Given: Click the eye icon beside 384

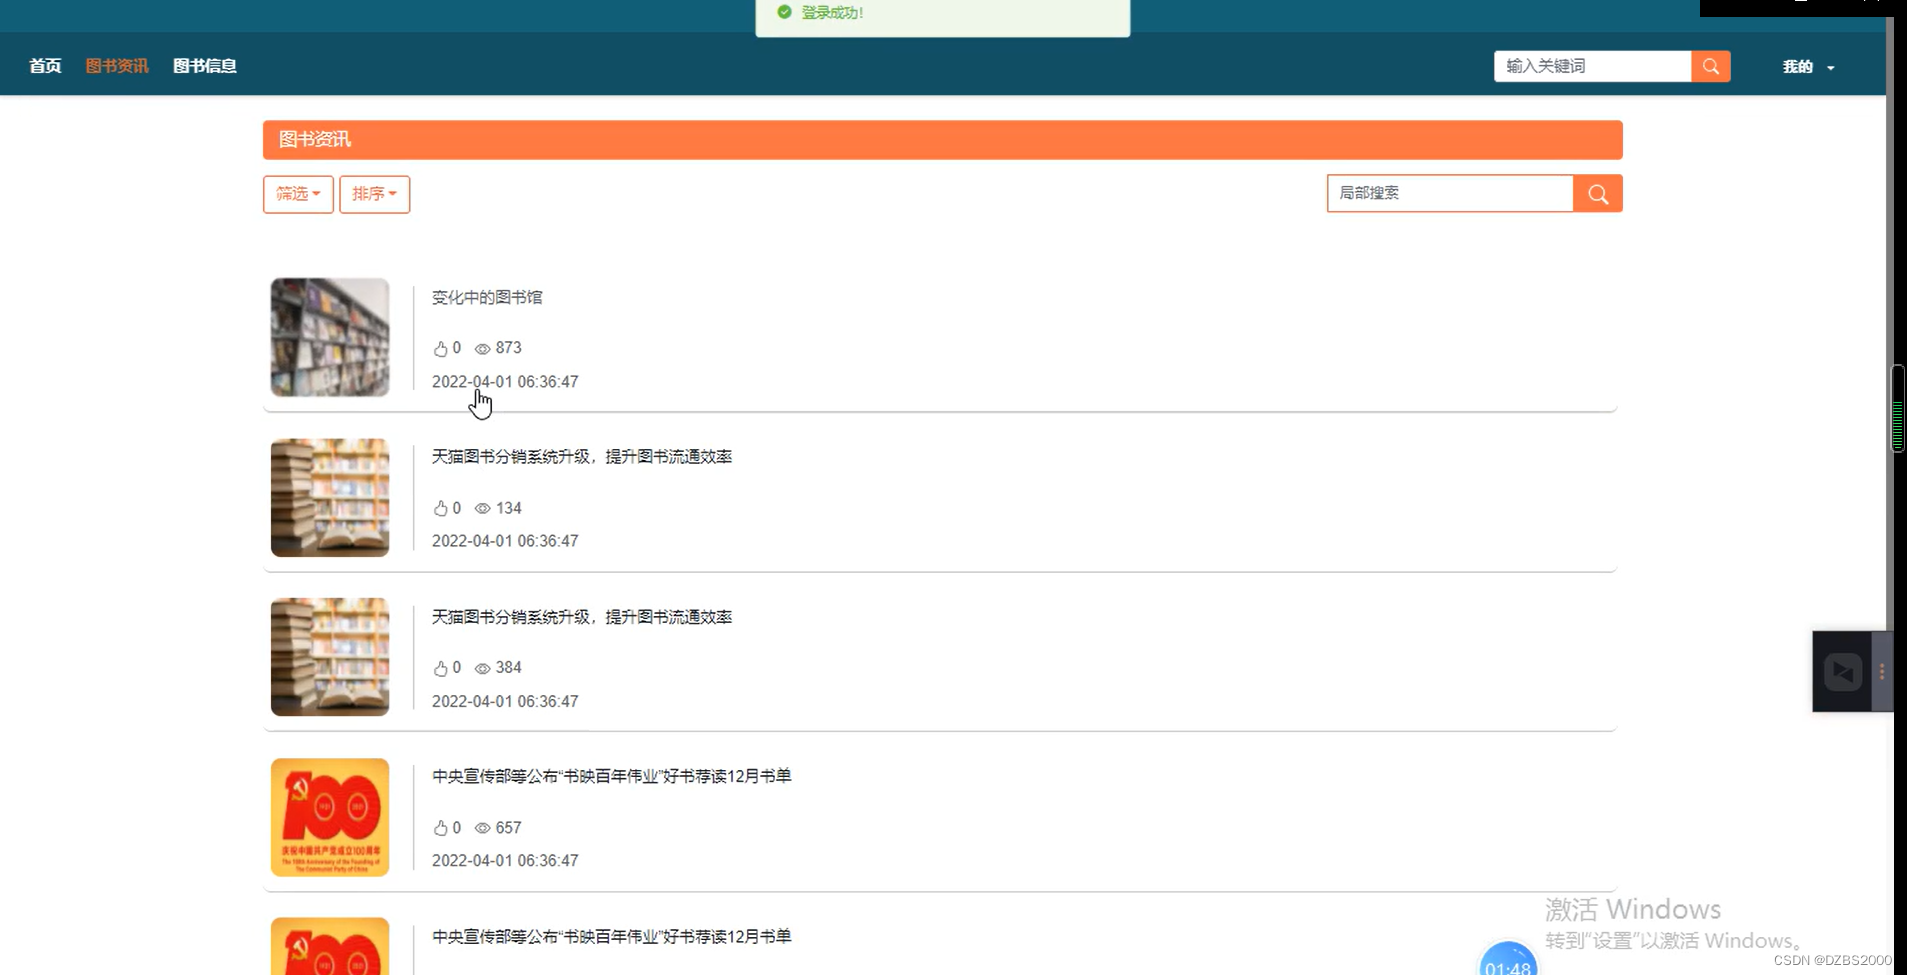Looking at the screenshot, I should point(482,668).
